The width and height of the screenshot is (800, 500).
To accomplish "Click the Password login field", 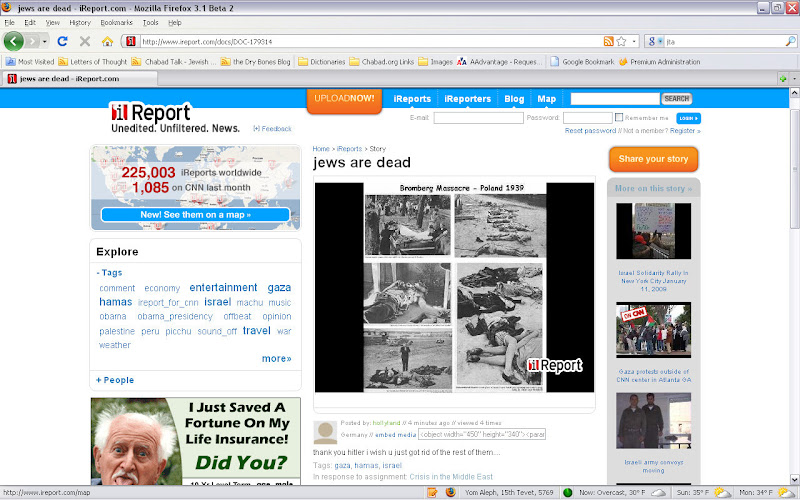I will pos(588,118).
